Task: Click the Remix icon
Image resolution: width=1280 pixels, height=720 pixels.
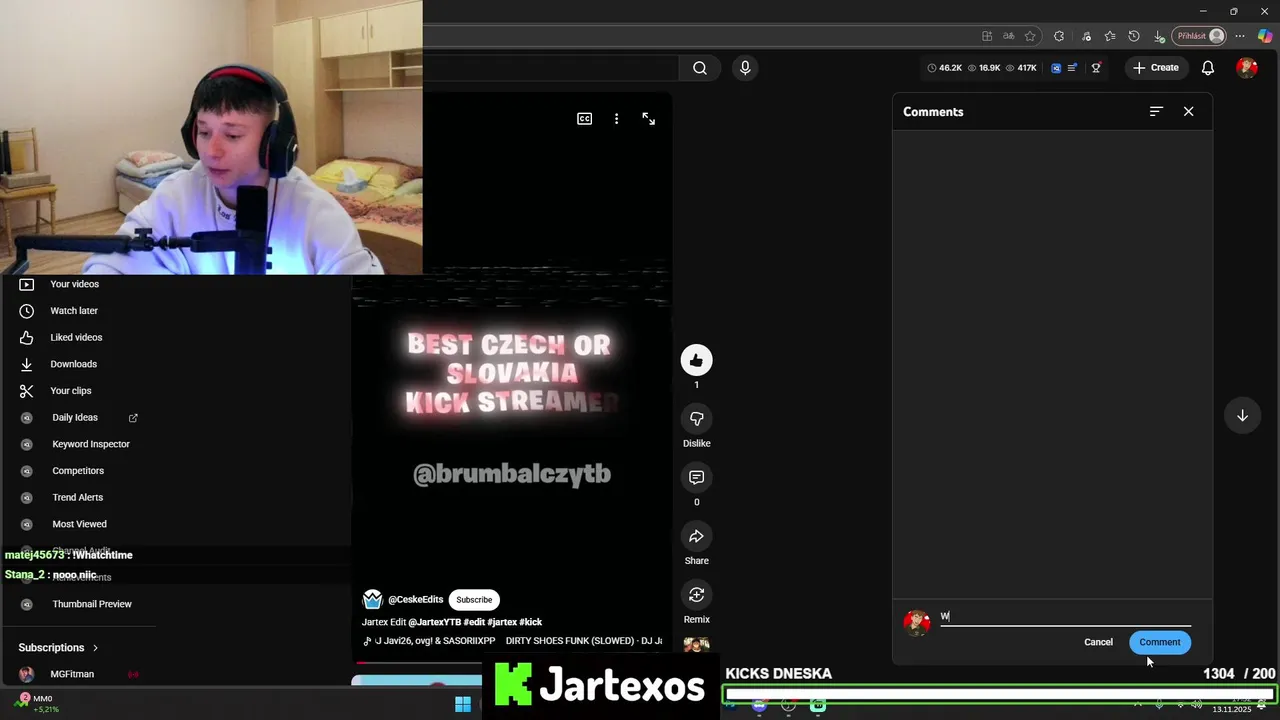Action: [697, 595]
